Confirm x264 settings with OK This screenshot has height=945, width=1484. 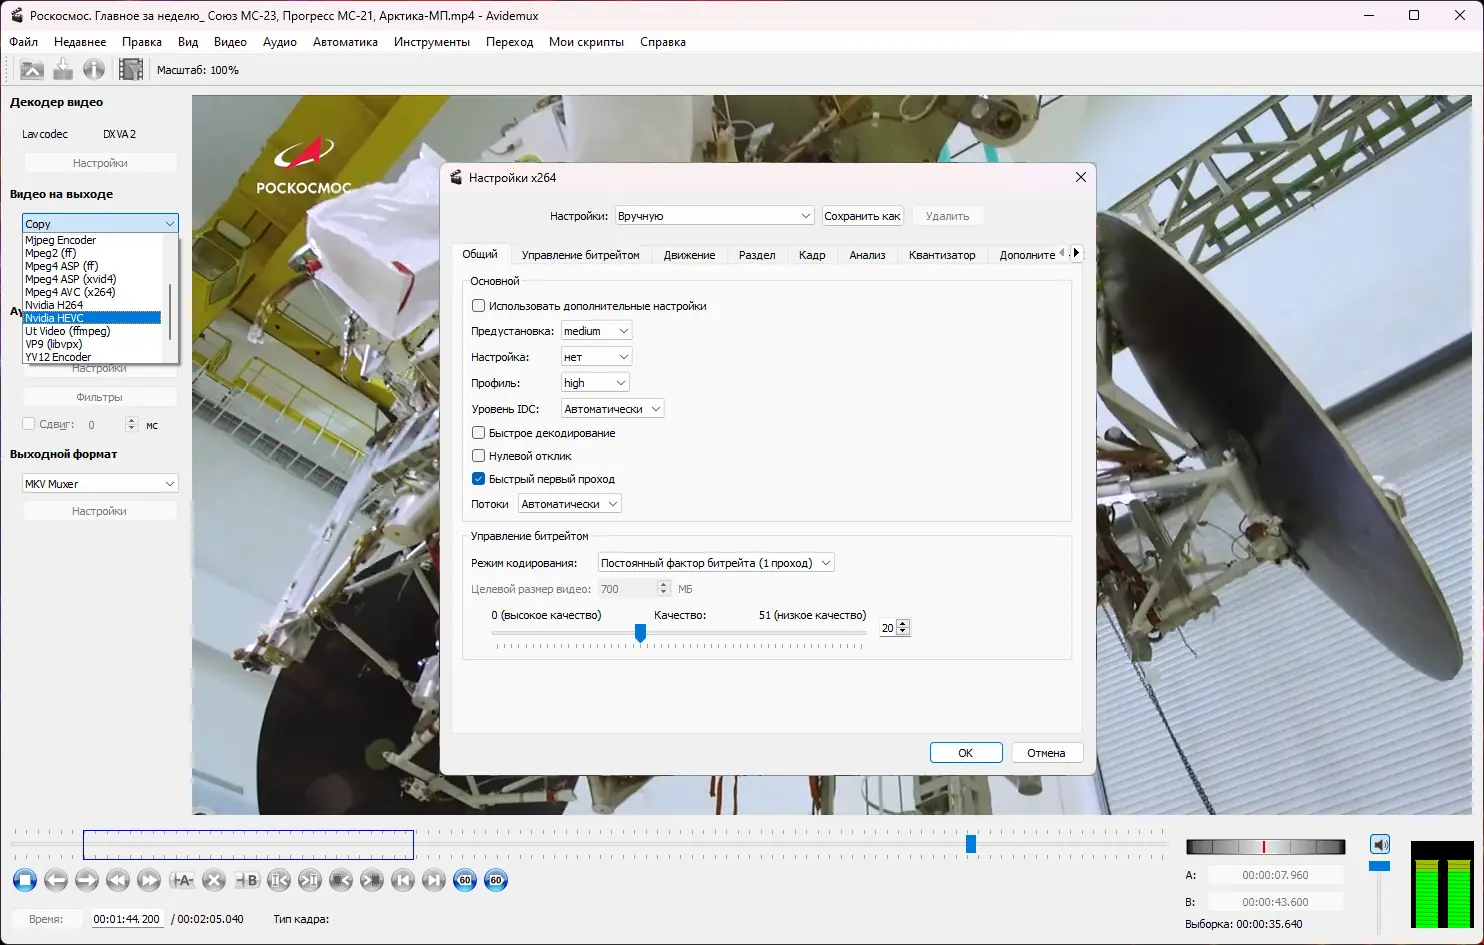pyautogui.click(x=965, y=752)
